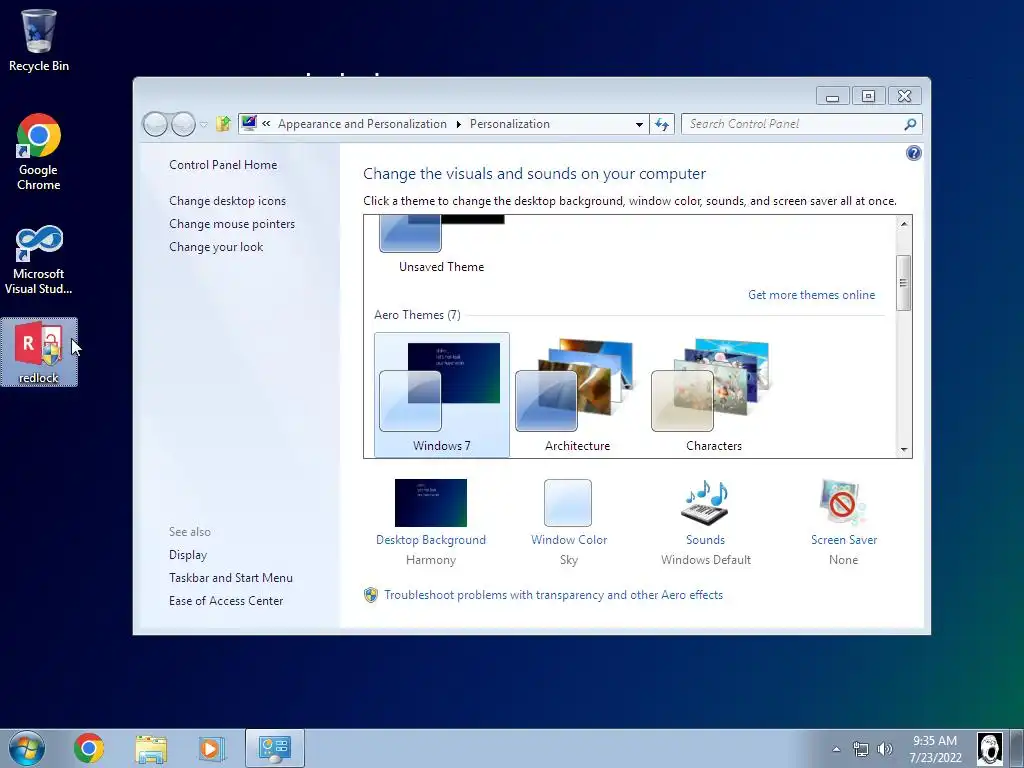Click the up-folder icon in address bar
Viewport: 1024px width, 768px height.
[223, 123]
